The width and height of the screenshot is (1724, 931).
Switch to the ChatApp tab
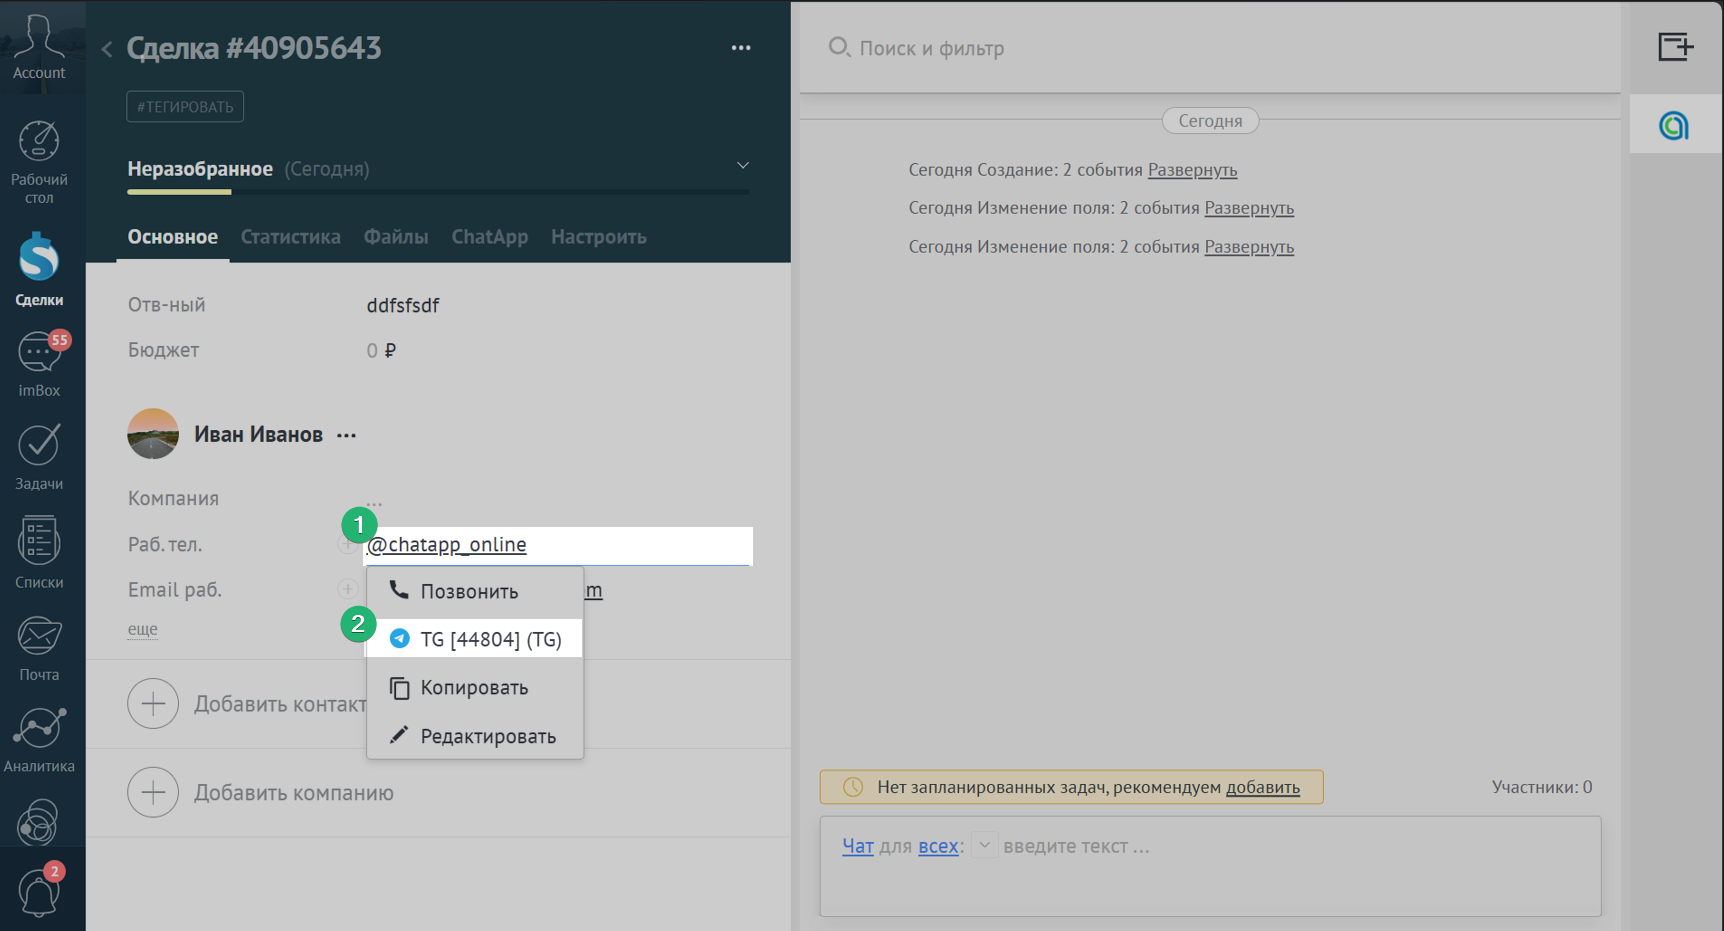coord(489,237)
